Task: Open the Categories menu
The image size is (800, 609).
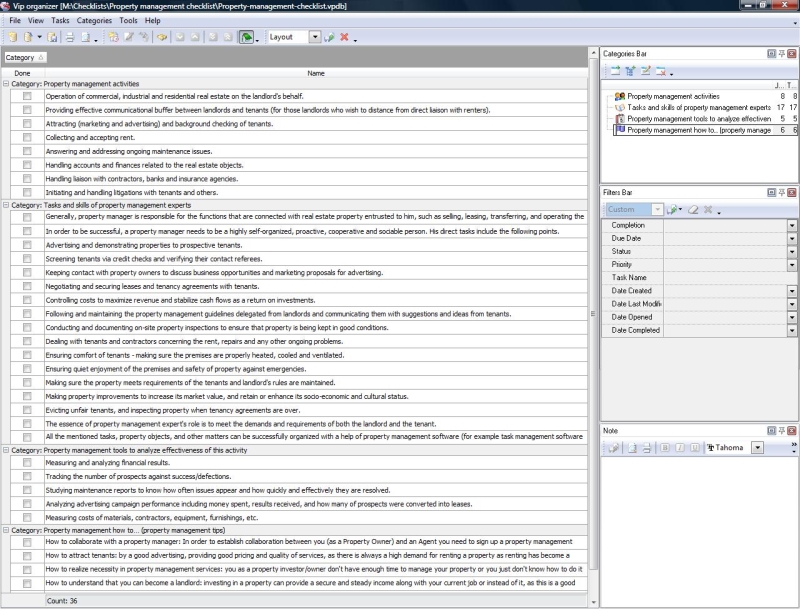Action: (94, 20)
